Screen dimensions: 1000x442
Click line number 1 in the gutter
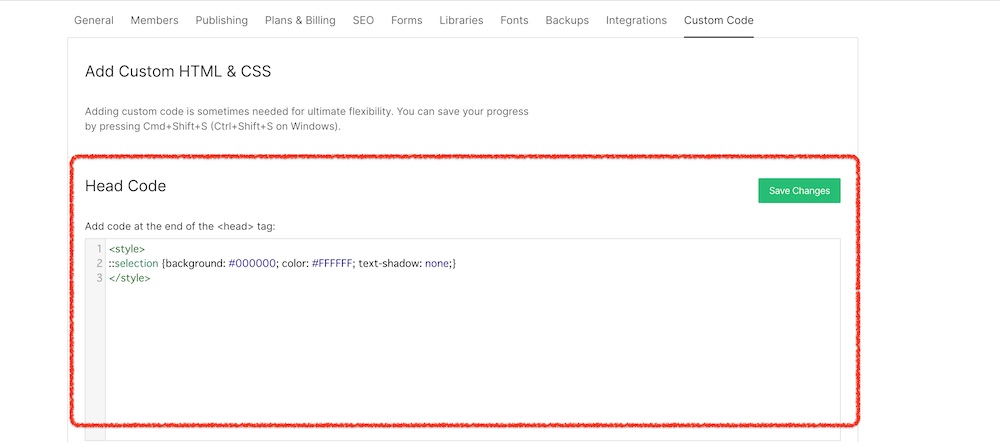point(99,249)
